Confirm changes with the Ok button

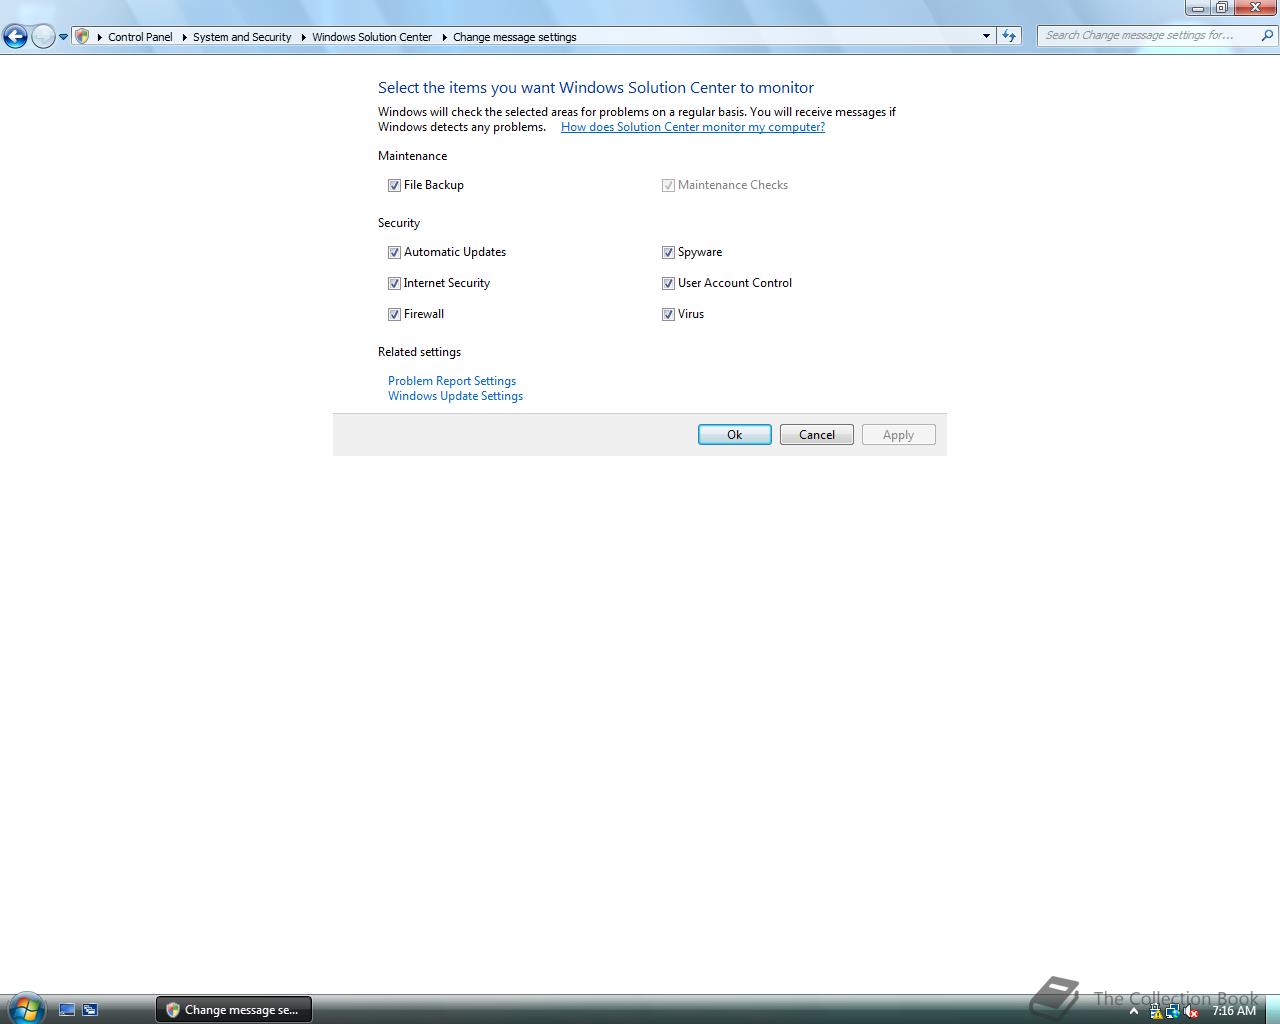735,434
